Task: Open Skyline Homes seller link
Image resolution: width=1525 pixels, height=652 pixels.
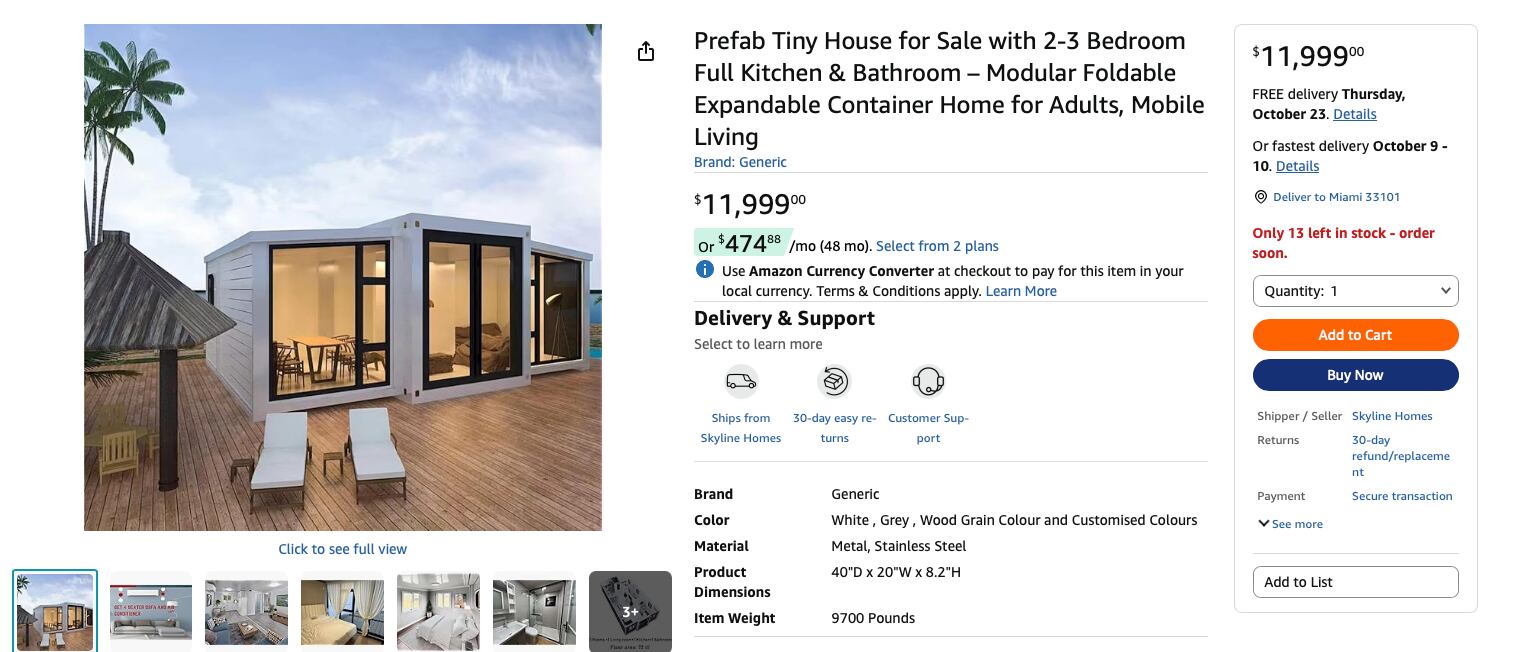Action: coord(1392,416)
